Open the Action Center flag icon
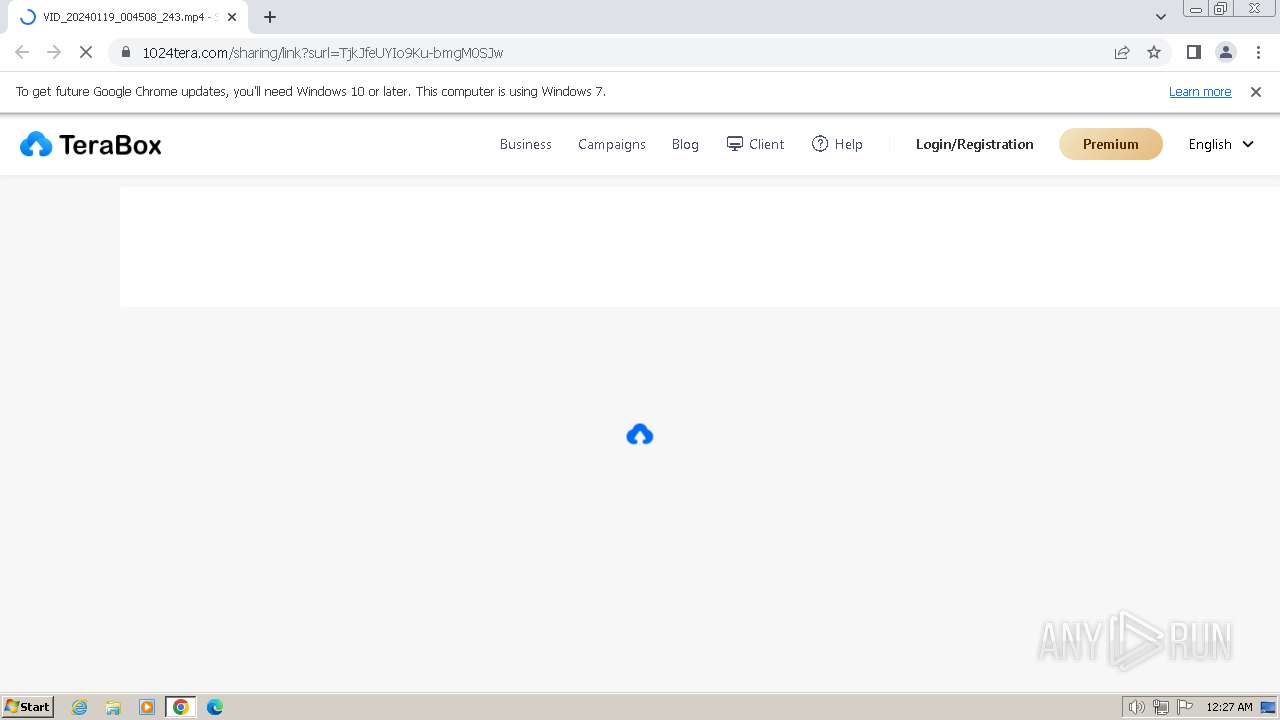This screenshot has height=720, width=1280. 1185,707
